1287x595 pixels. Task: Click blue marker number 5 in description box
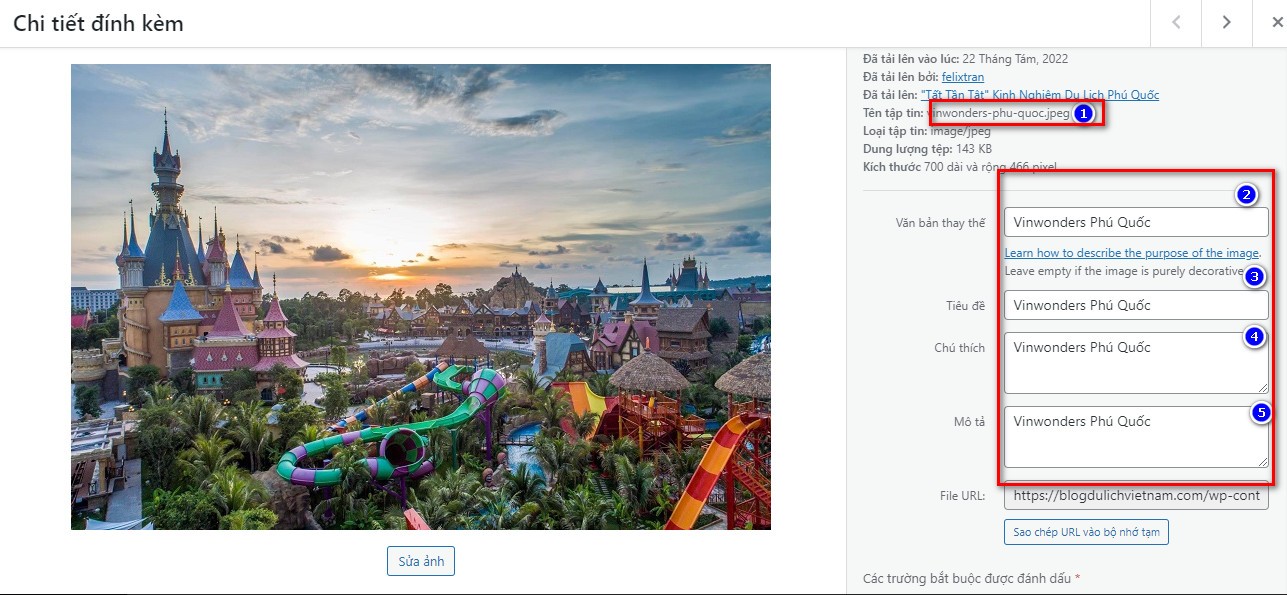pos(1260,412)
